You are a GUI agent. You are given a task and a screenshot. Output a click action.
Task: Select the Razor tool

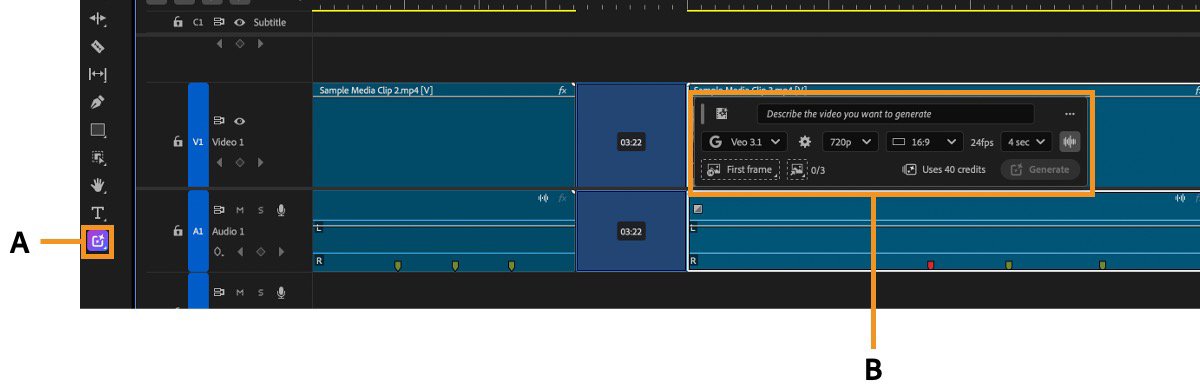[x=98, y=46]
